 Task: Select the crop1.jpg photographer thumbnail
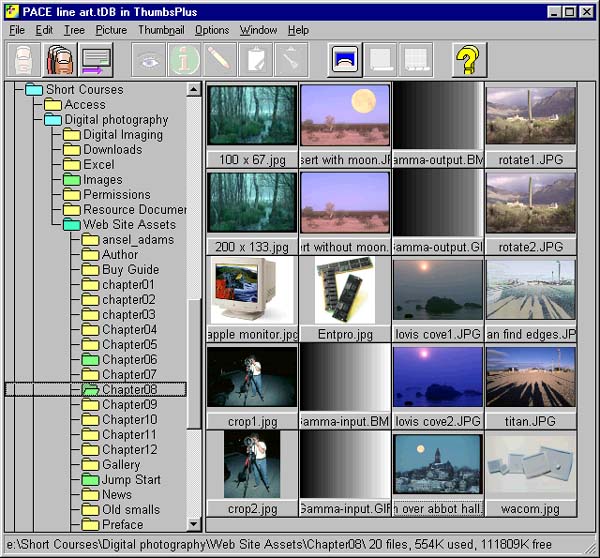coord(252,377)
